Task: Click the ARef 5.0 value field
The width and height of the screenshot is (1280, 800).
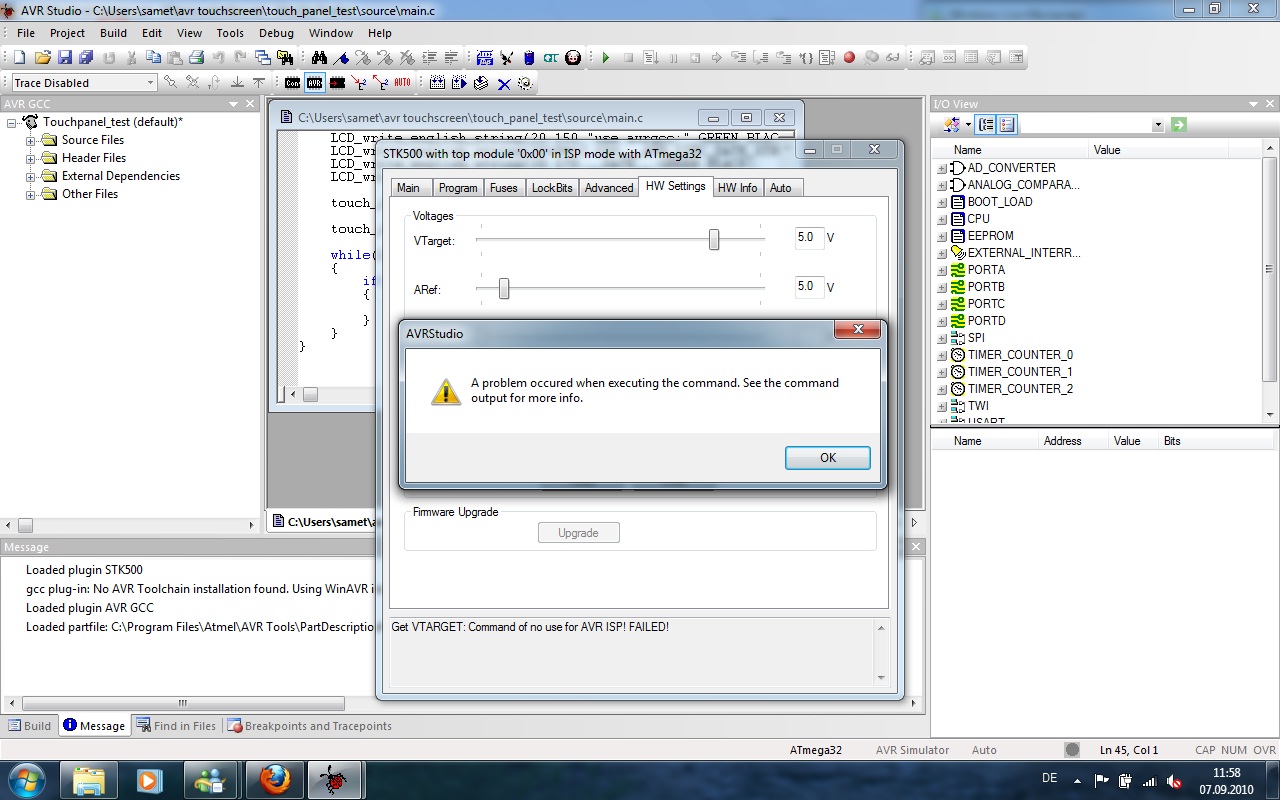Action: tap(809, 287)
